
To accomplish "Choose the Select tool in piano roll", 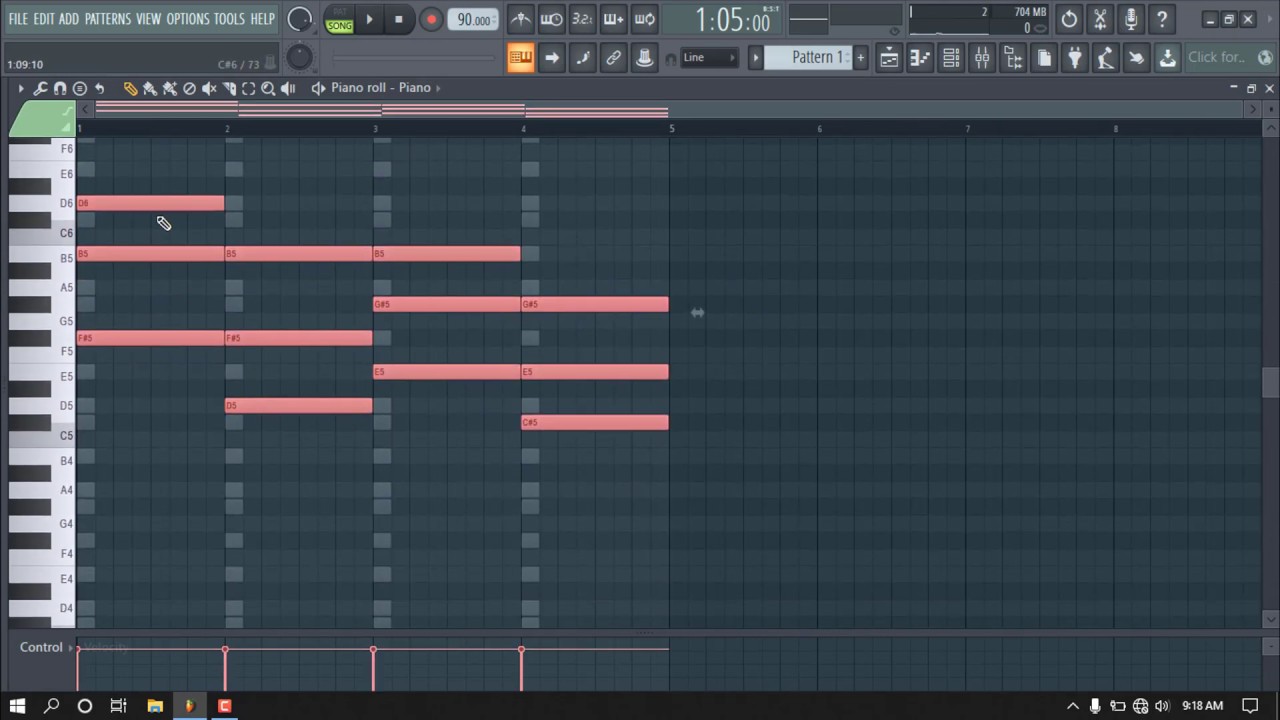I will (x=249, y=88).
